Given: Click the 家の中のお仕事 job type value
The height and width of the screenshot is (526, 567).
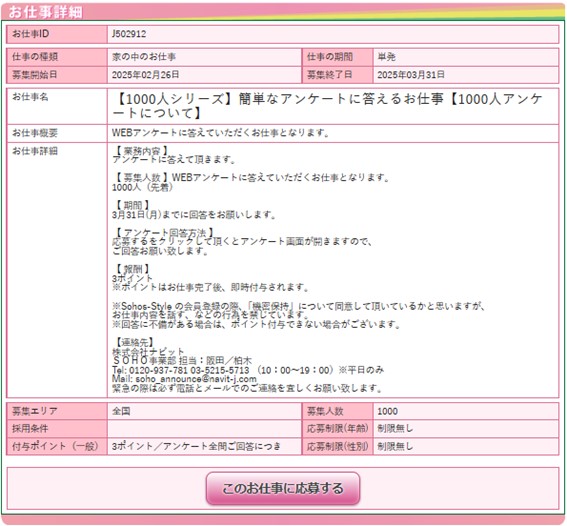Looking at the screenshot, I should tap(144, 57).
